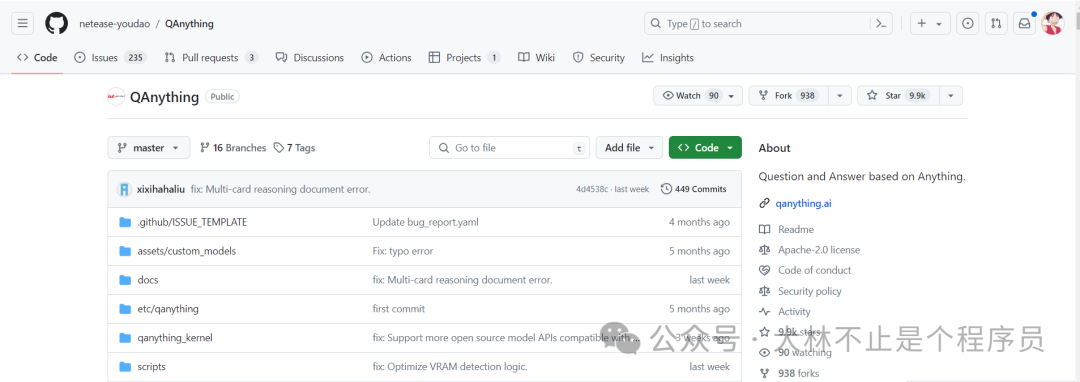Open your issues icon in header
1080x382 pixels.
coord(968,23)
